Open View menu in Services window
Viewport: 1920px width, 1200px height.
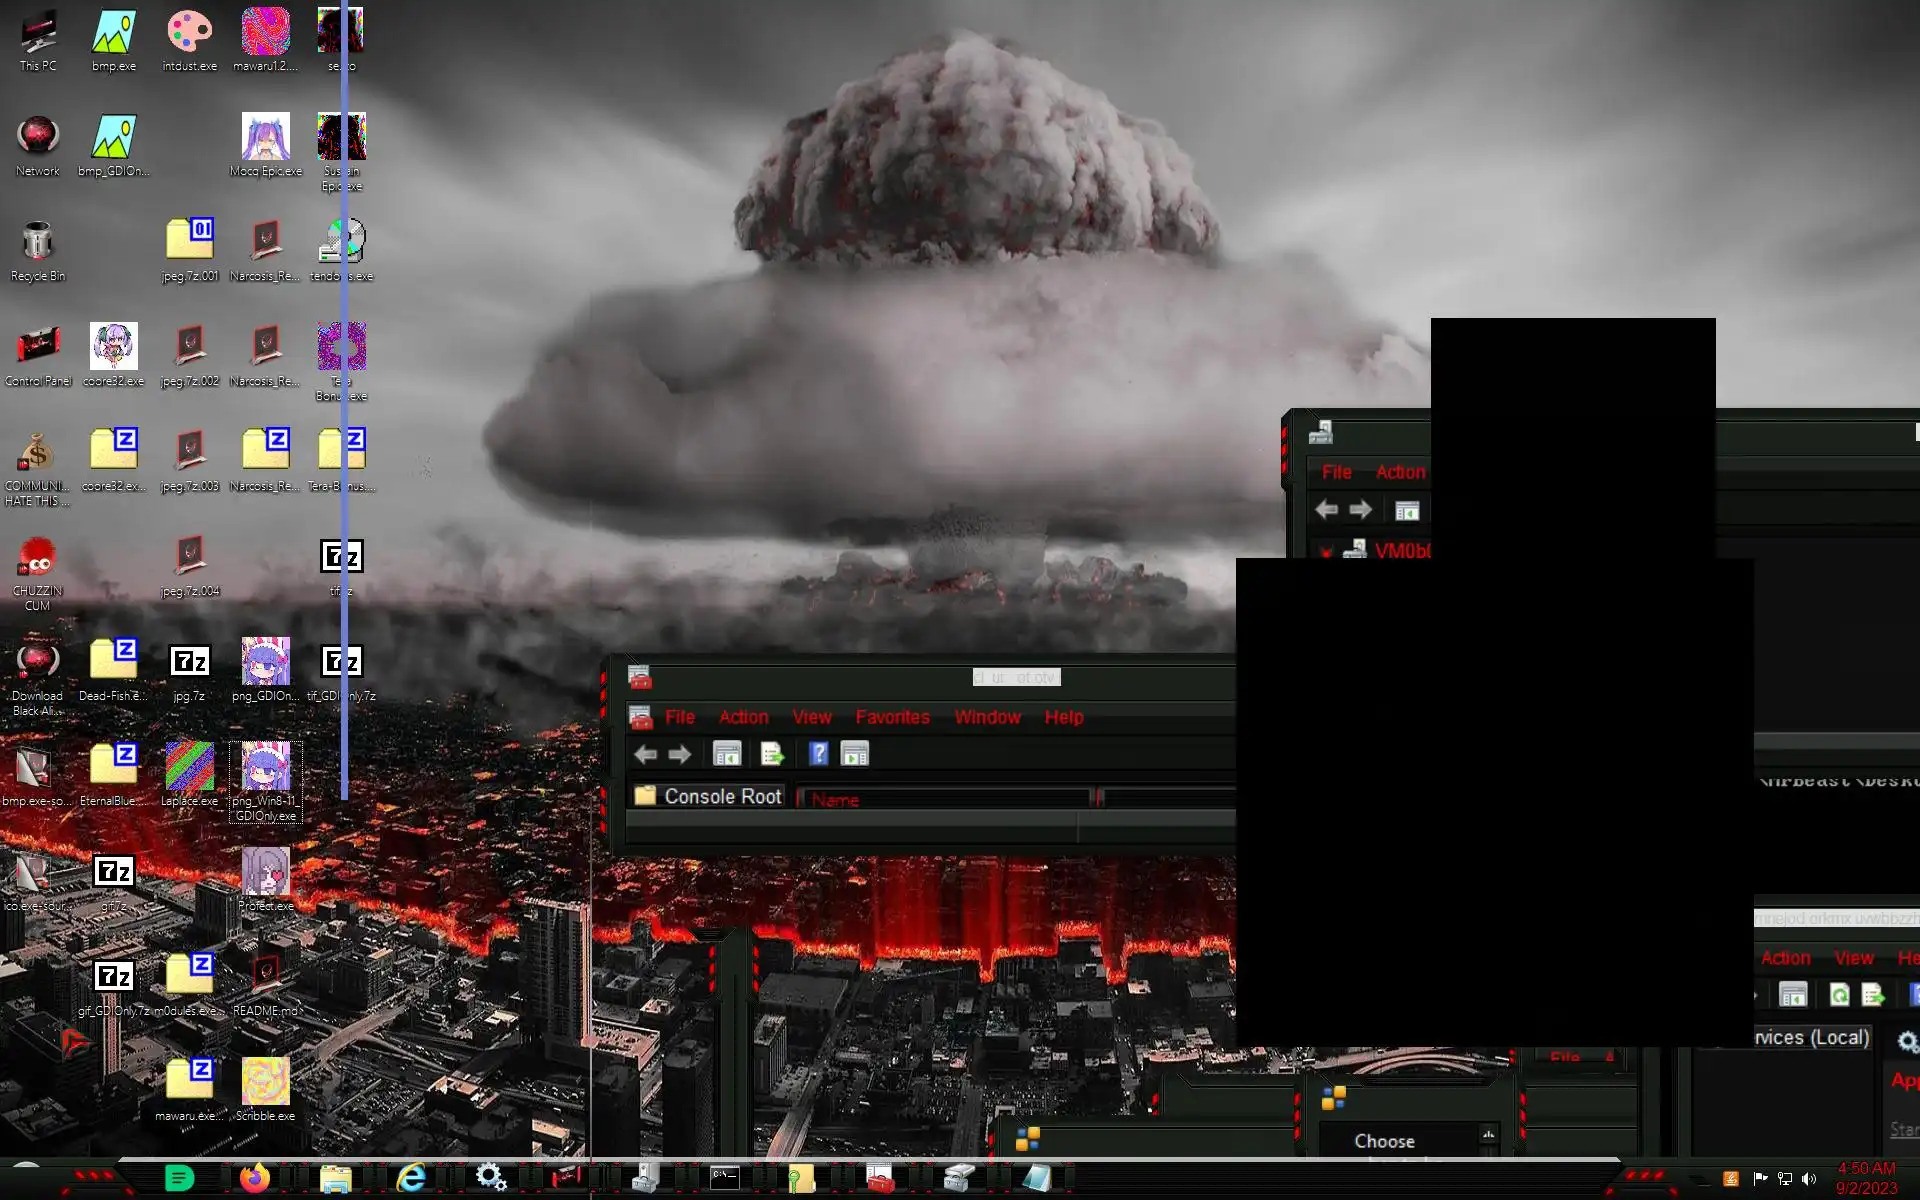(x=1854, y=958)
